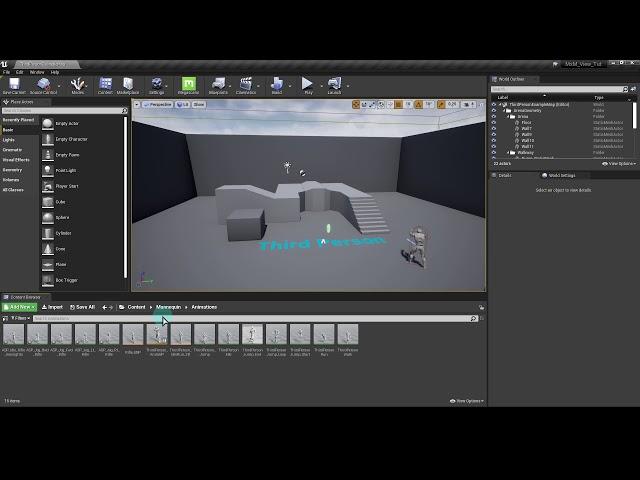
Task: Toggle visibility eye for Wall10 actor
Action: (494, 140)
